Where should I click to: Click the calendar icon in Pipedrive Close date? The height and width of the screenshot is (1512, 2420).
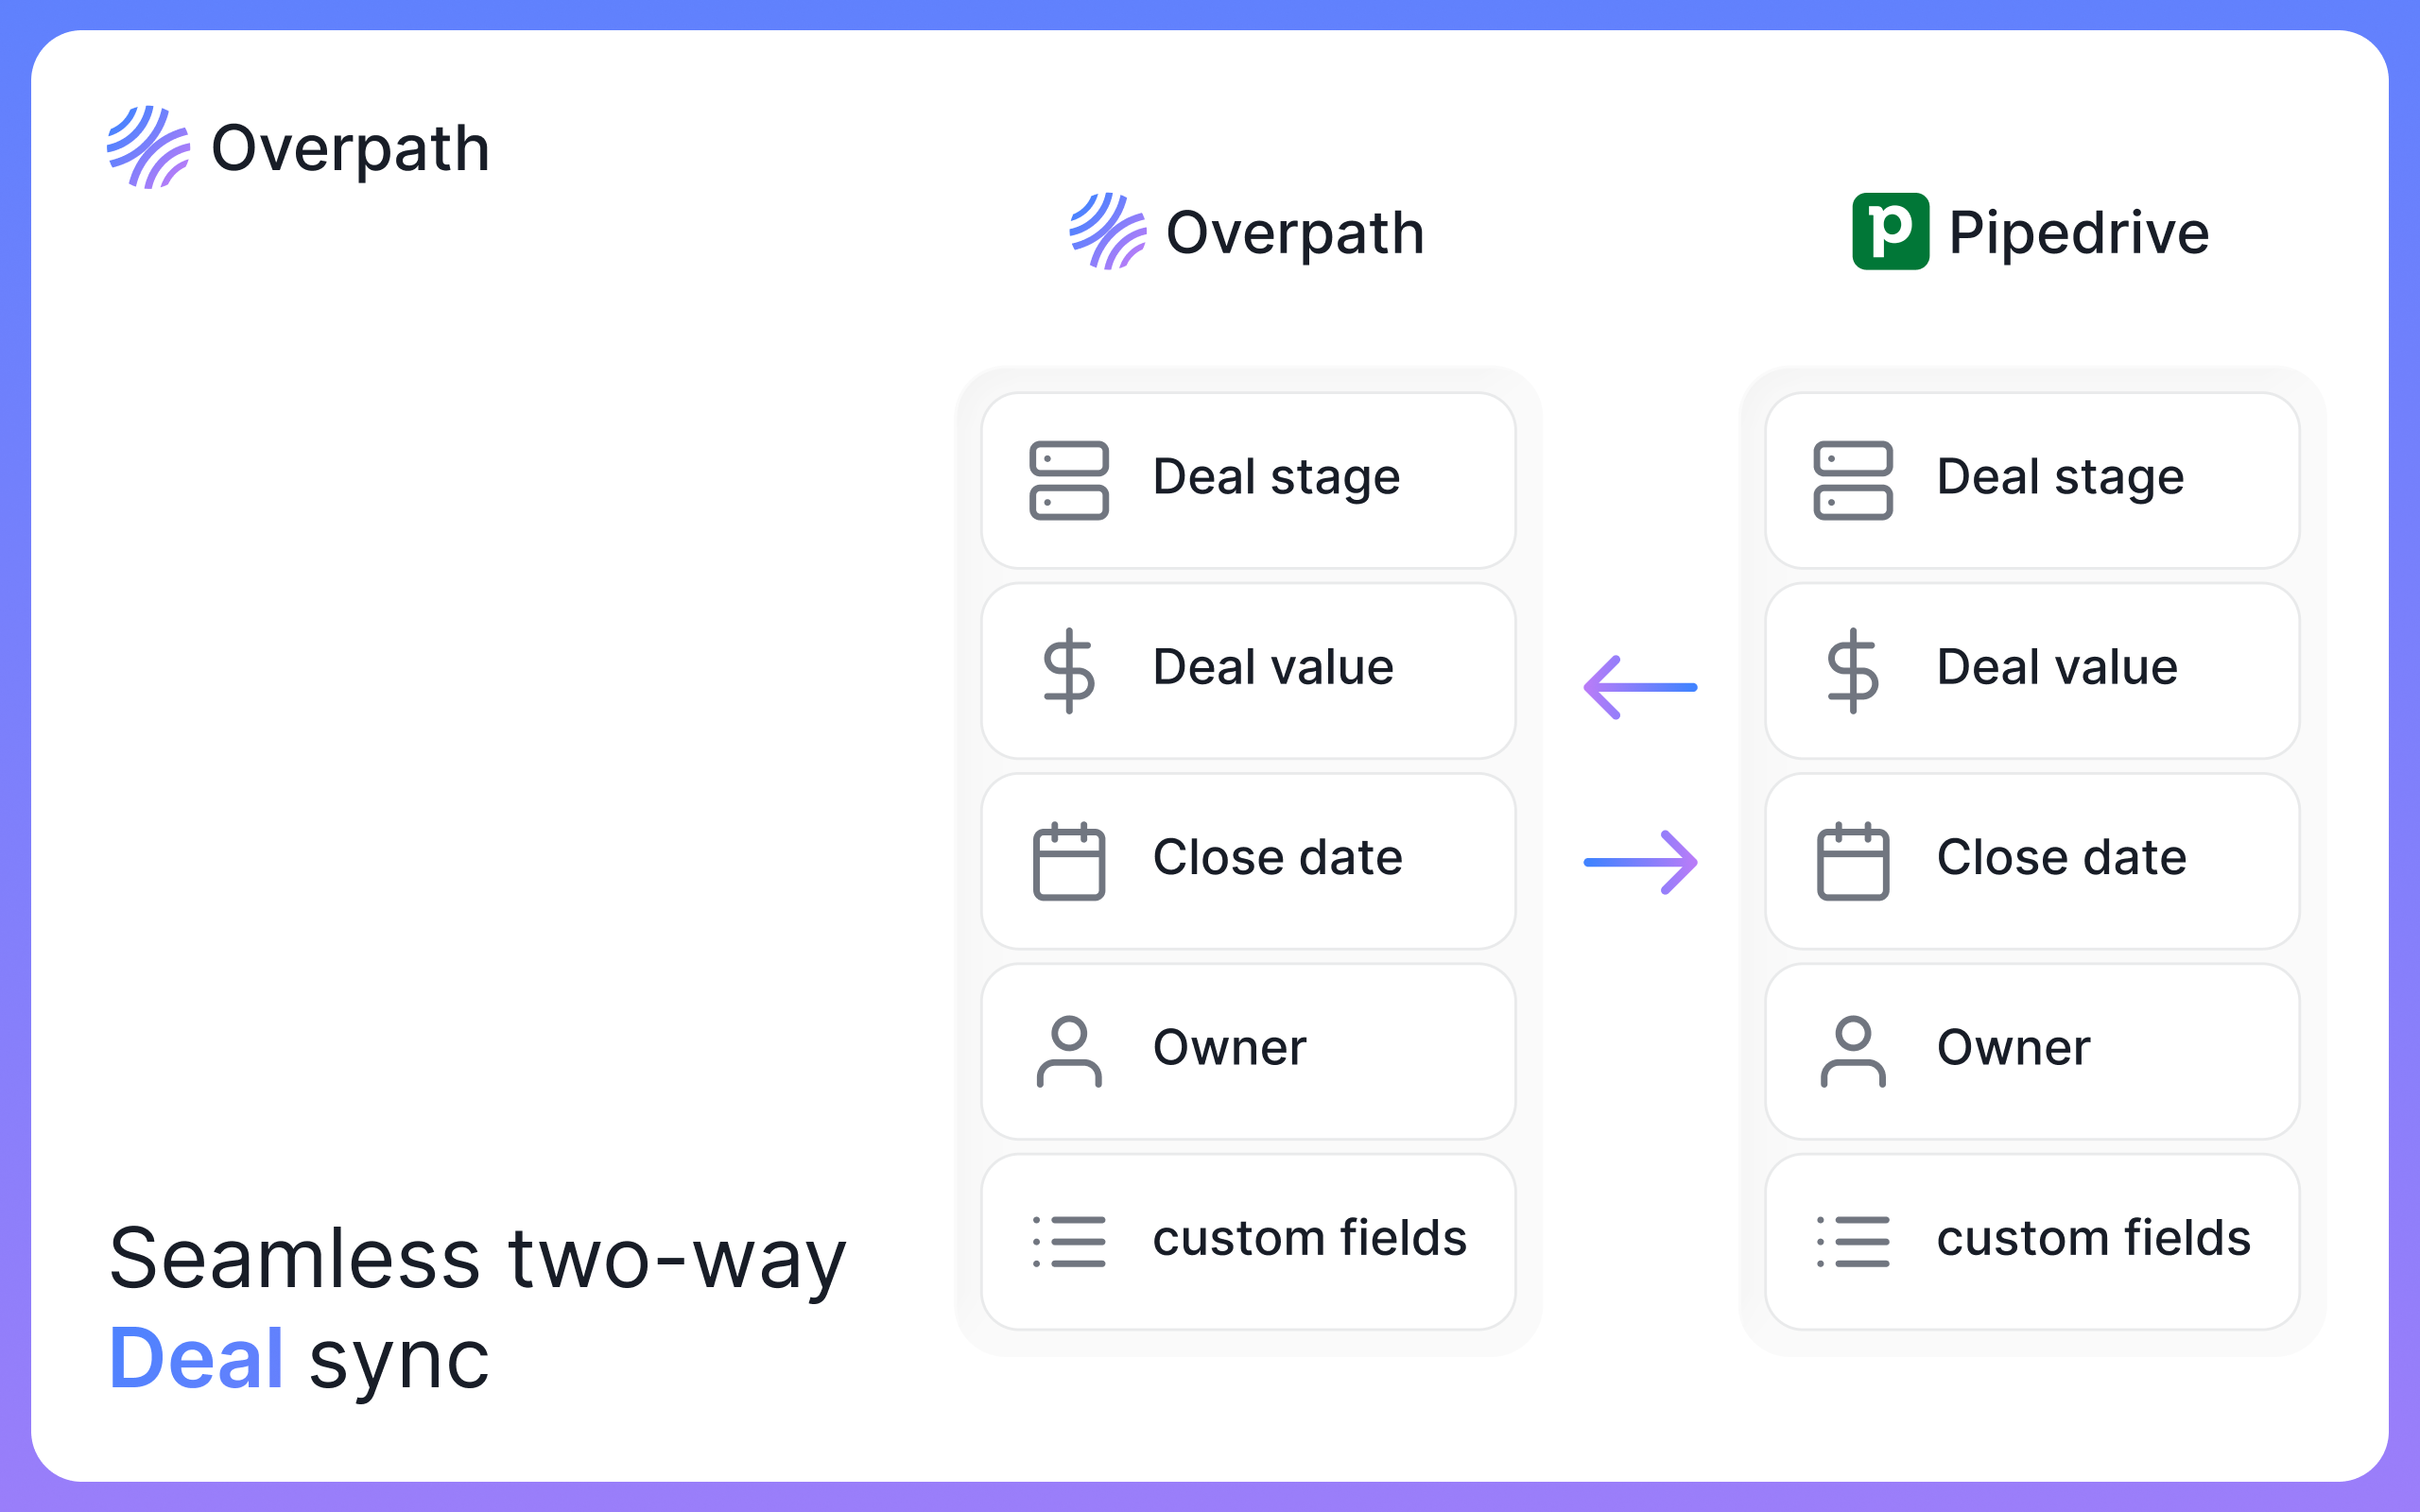pyautogui.click(x=1853, y=861)
